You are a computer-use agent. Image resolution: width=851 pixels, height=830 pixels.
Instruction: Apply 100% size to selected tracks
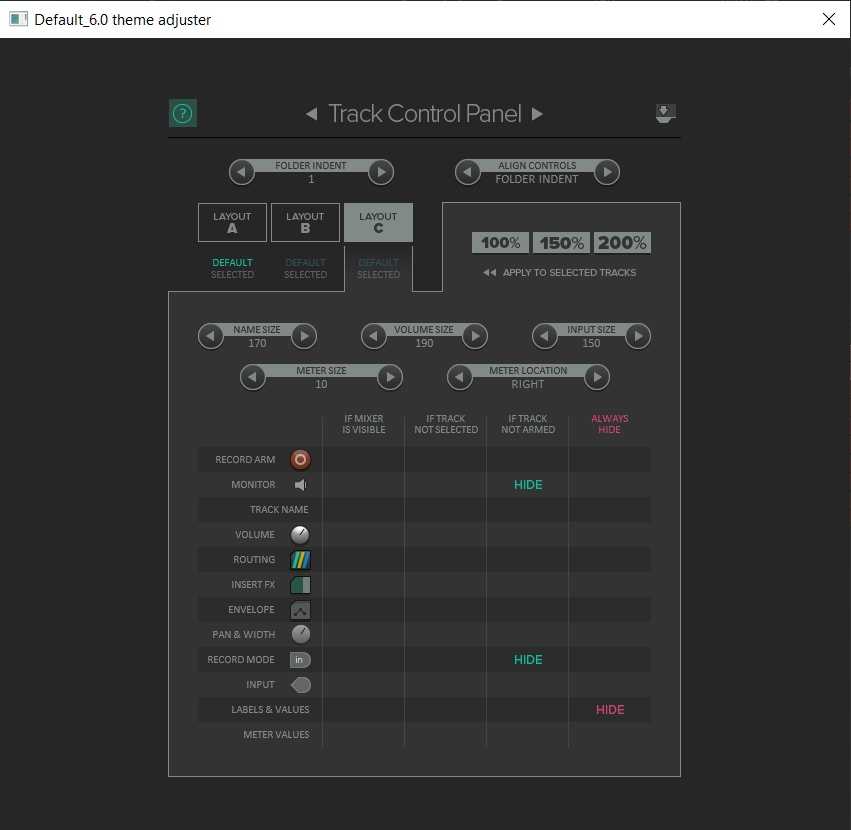500,243
